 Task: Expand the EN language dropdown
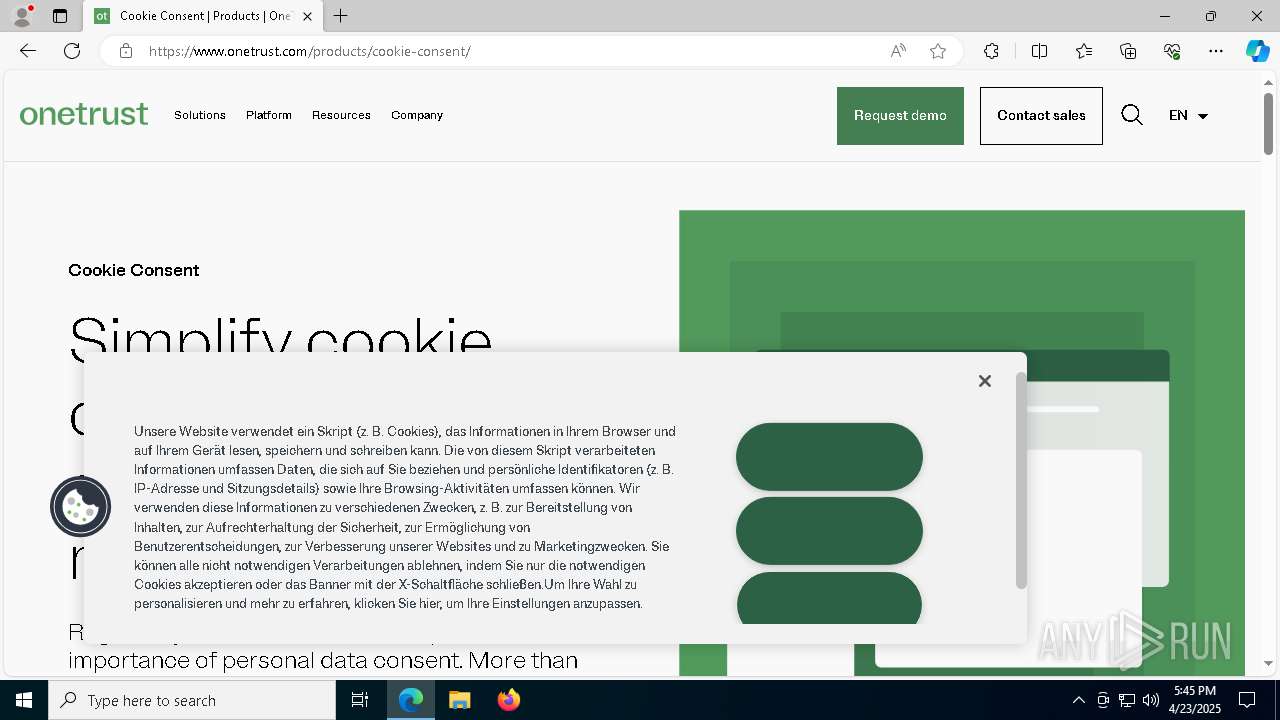tap(1188, 115)
